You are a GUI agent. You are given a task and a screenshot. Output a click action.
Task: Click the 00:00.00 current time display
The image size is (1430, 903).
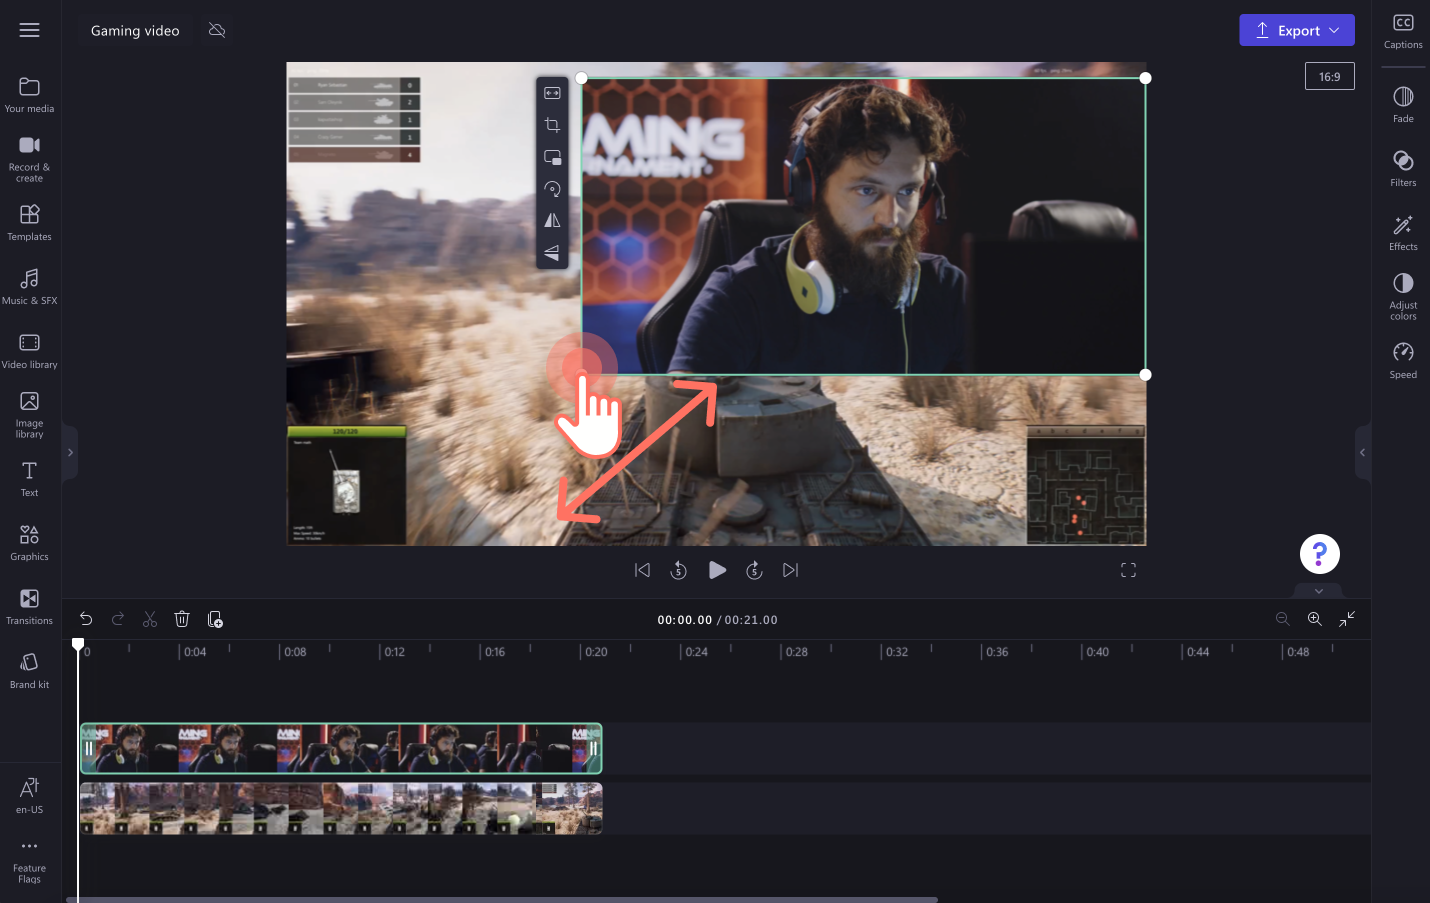coord(685,620)
